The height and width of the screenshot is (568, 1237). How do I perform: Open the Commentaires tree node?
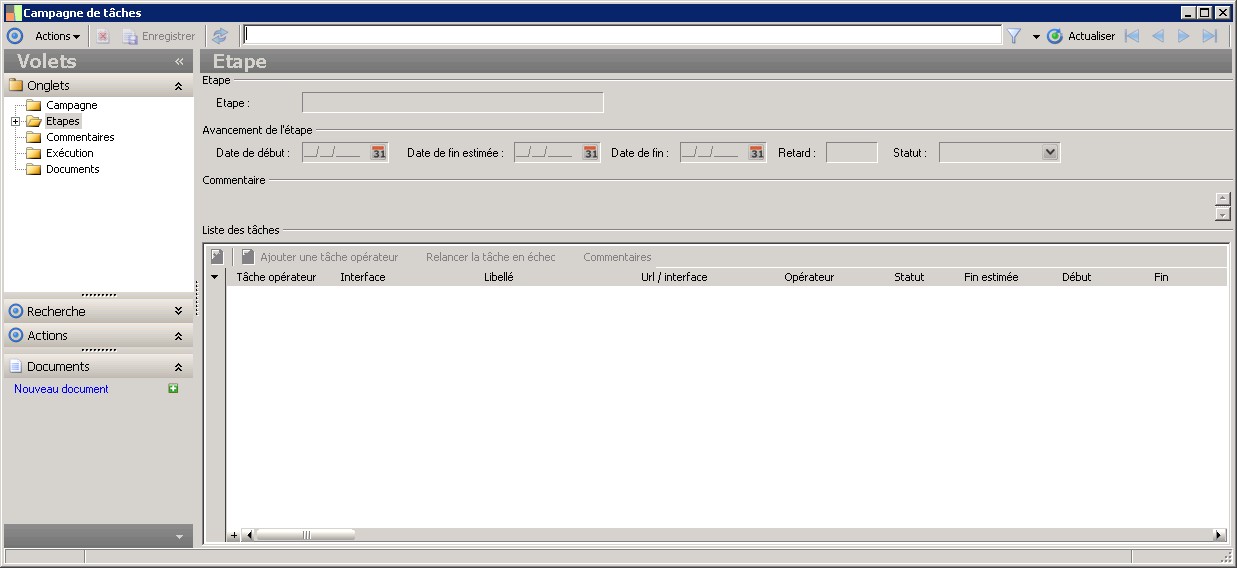click(80, 137)
